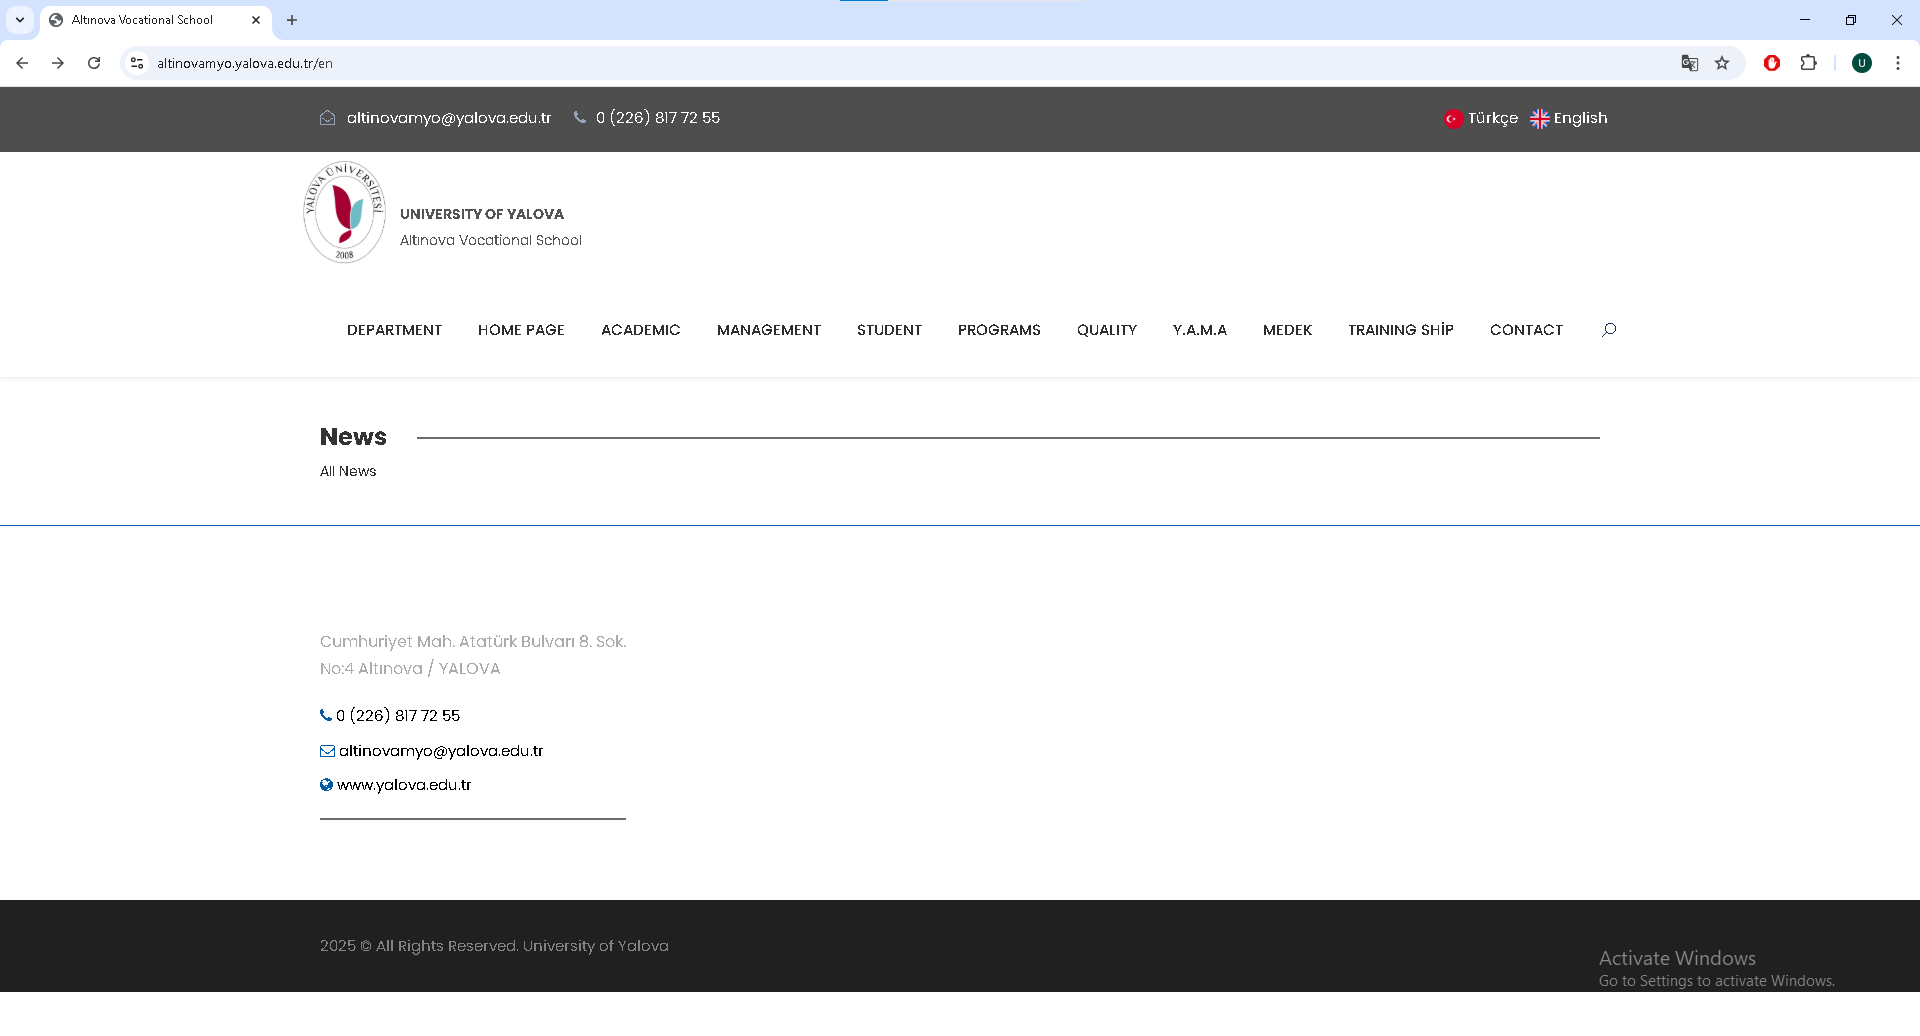The height and width of the screenshot is (1036, 1920).
Task: Open site information icon in address bar
Action: tap(137, 63)
